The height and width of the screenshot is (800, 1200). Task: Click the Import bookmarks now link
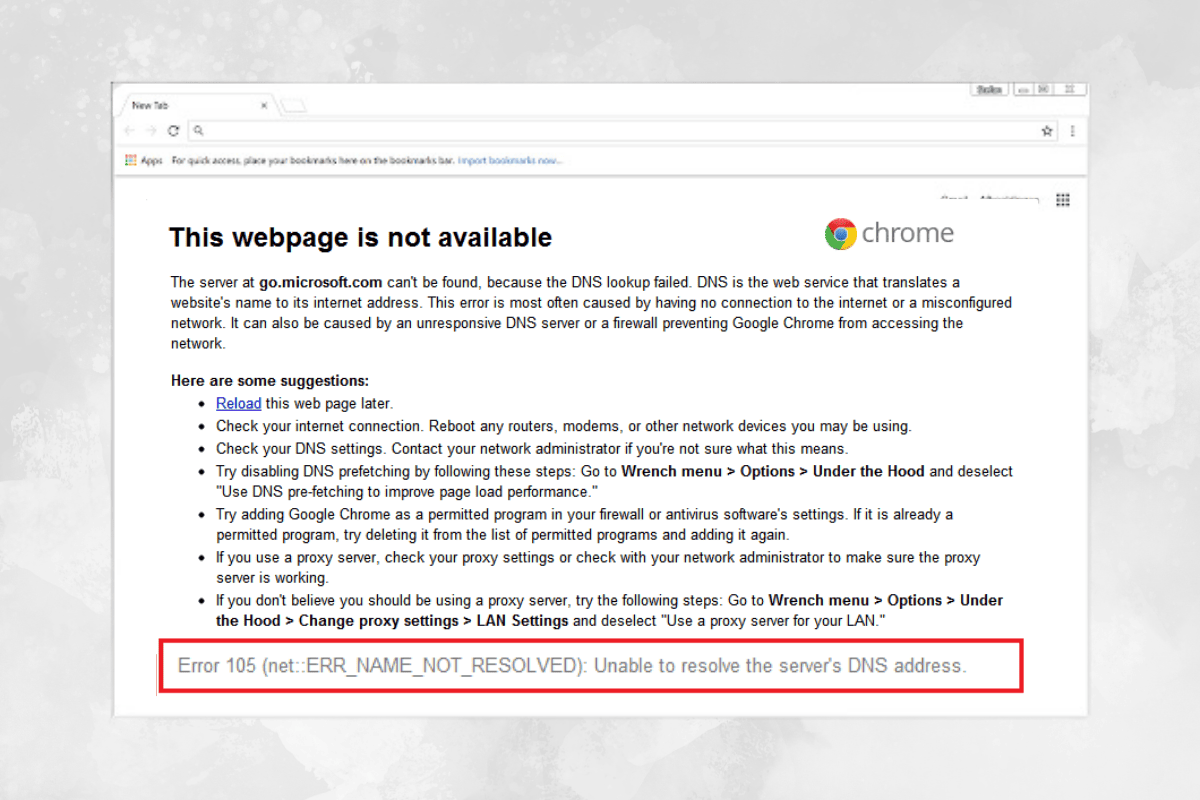(510, 160)
